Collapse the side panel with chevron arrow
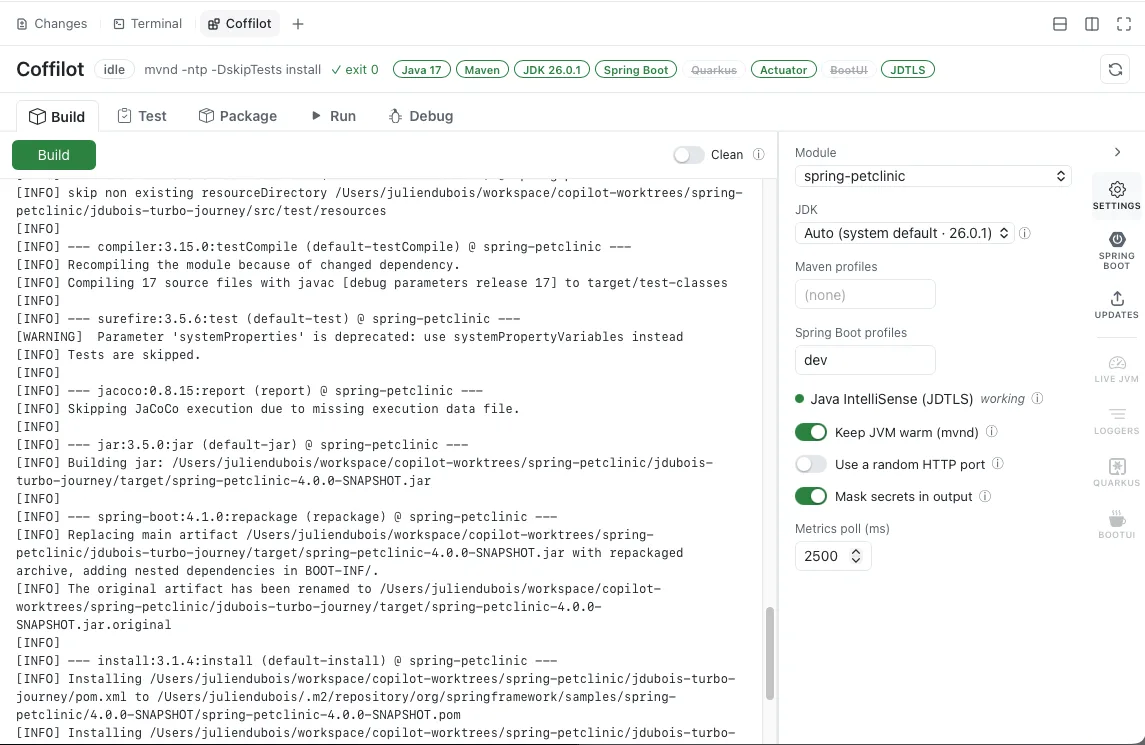Screen dimensions: 1145x745 (x=1117, y=152)
